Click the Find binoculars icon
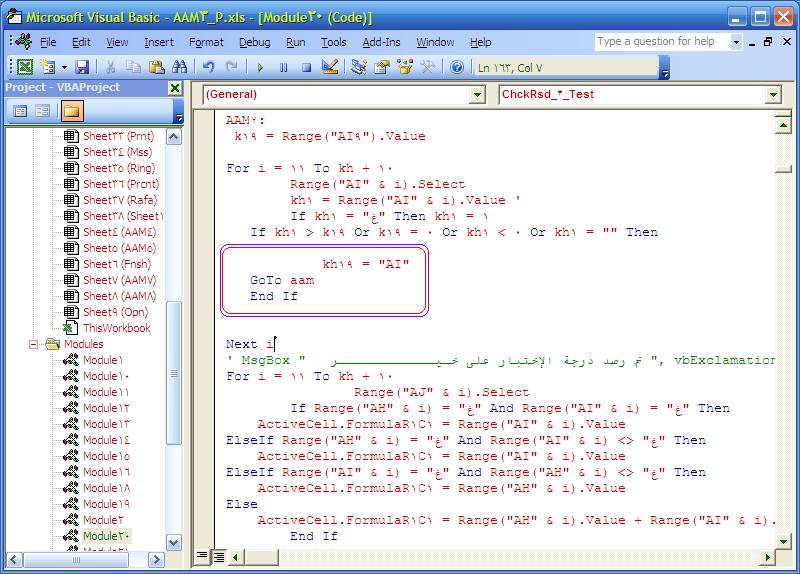 click(180, 67)
